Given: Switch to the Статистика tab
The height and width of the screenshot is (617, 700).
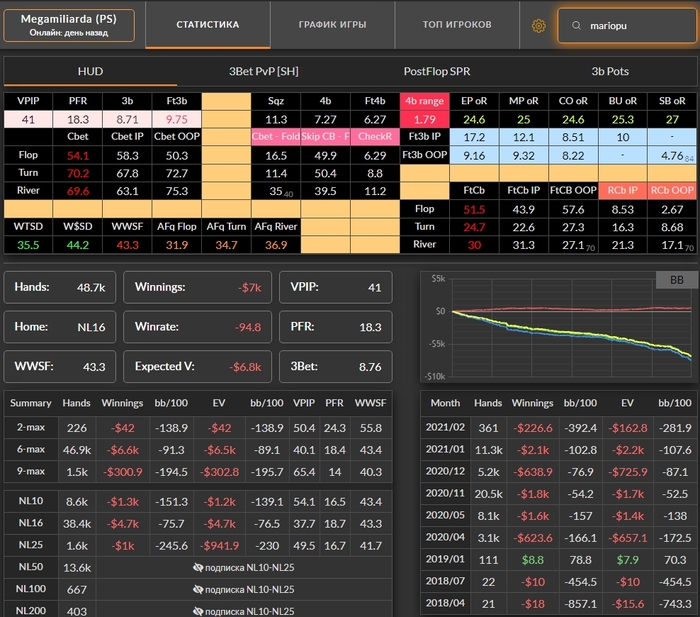Looking at the screenshot, I should [207, 25].
